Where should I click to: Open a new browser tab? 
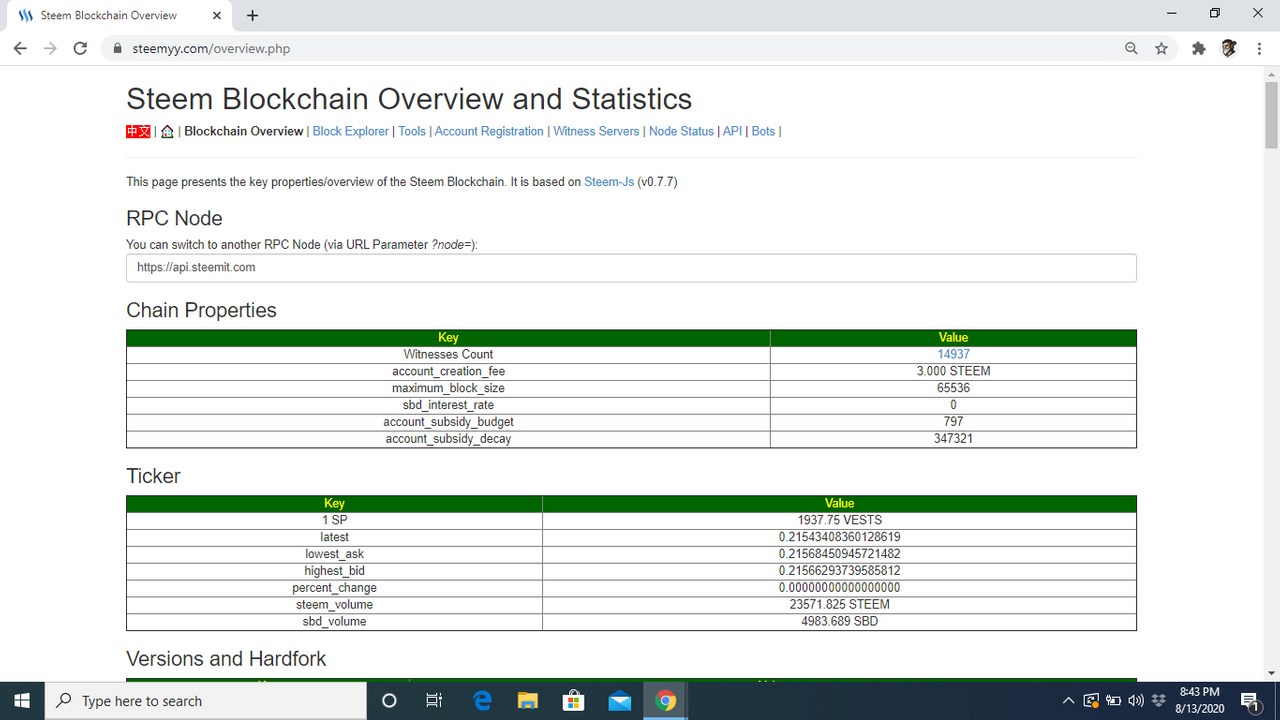click(x=252, y=15)
